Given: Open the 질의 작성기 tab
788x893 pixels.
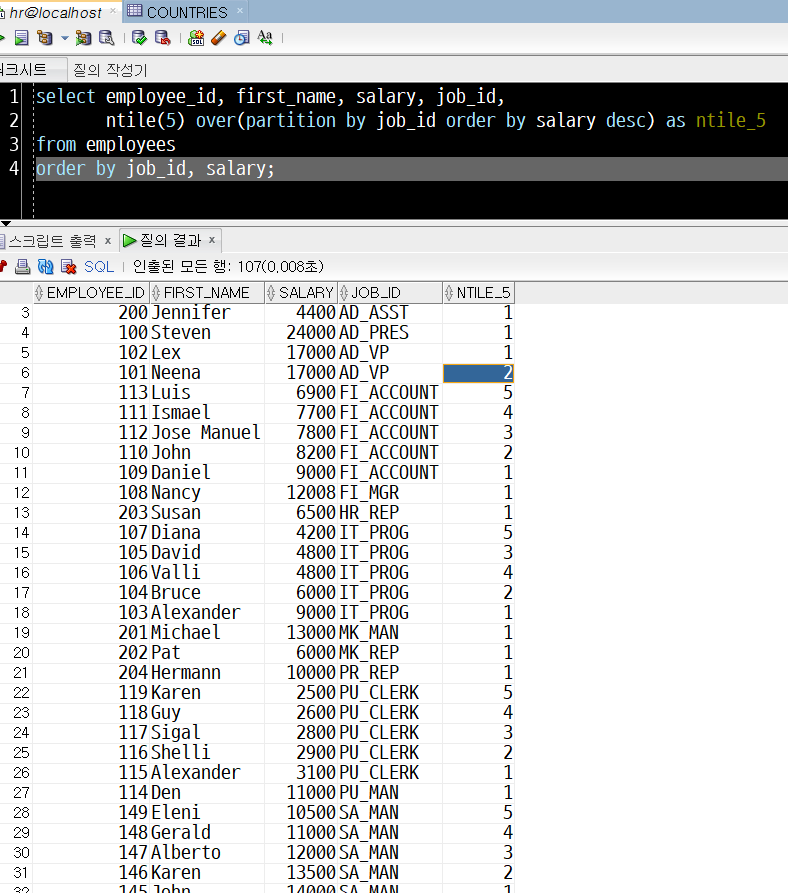Looking at the screenshot, I should click(110, 70).
